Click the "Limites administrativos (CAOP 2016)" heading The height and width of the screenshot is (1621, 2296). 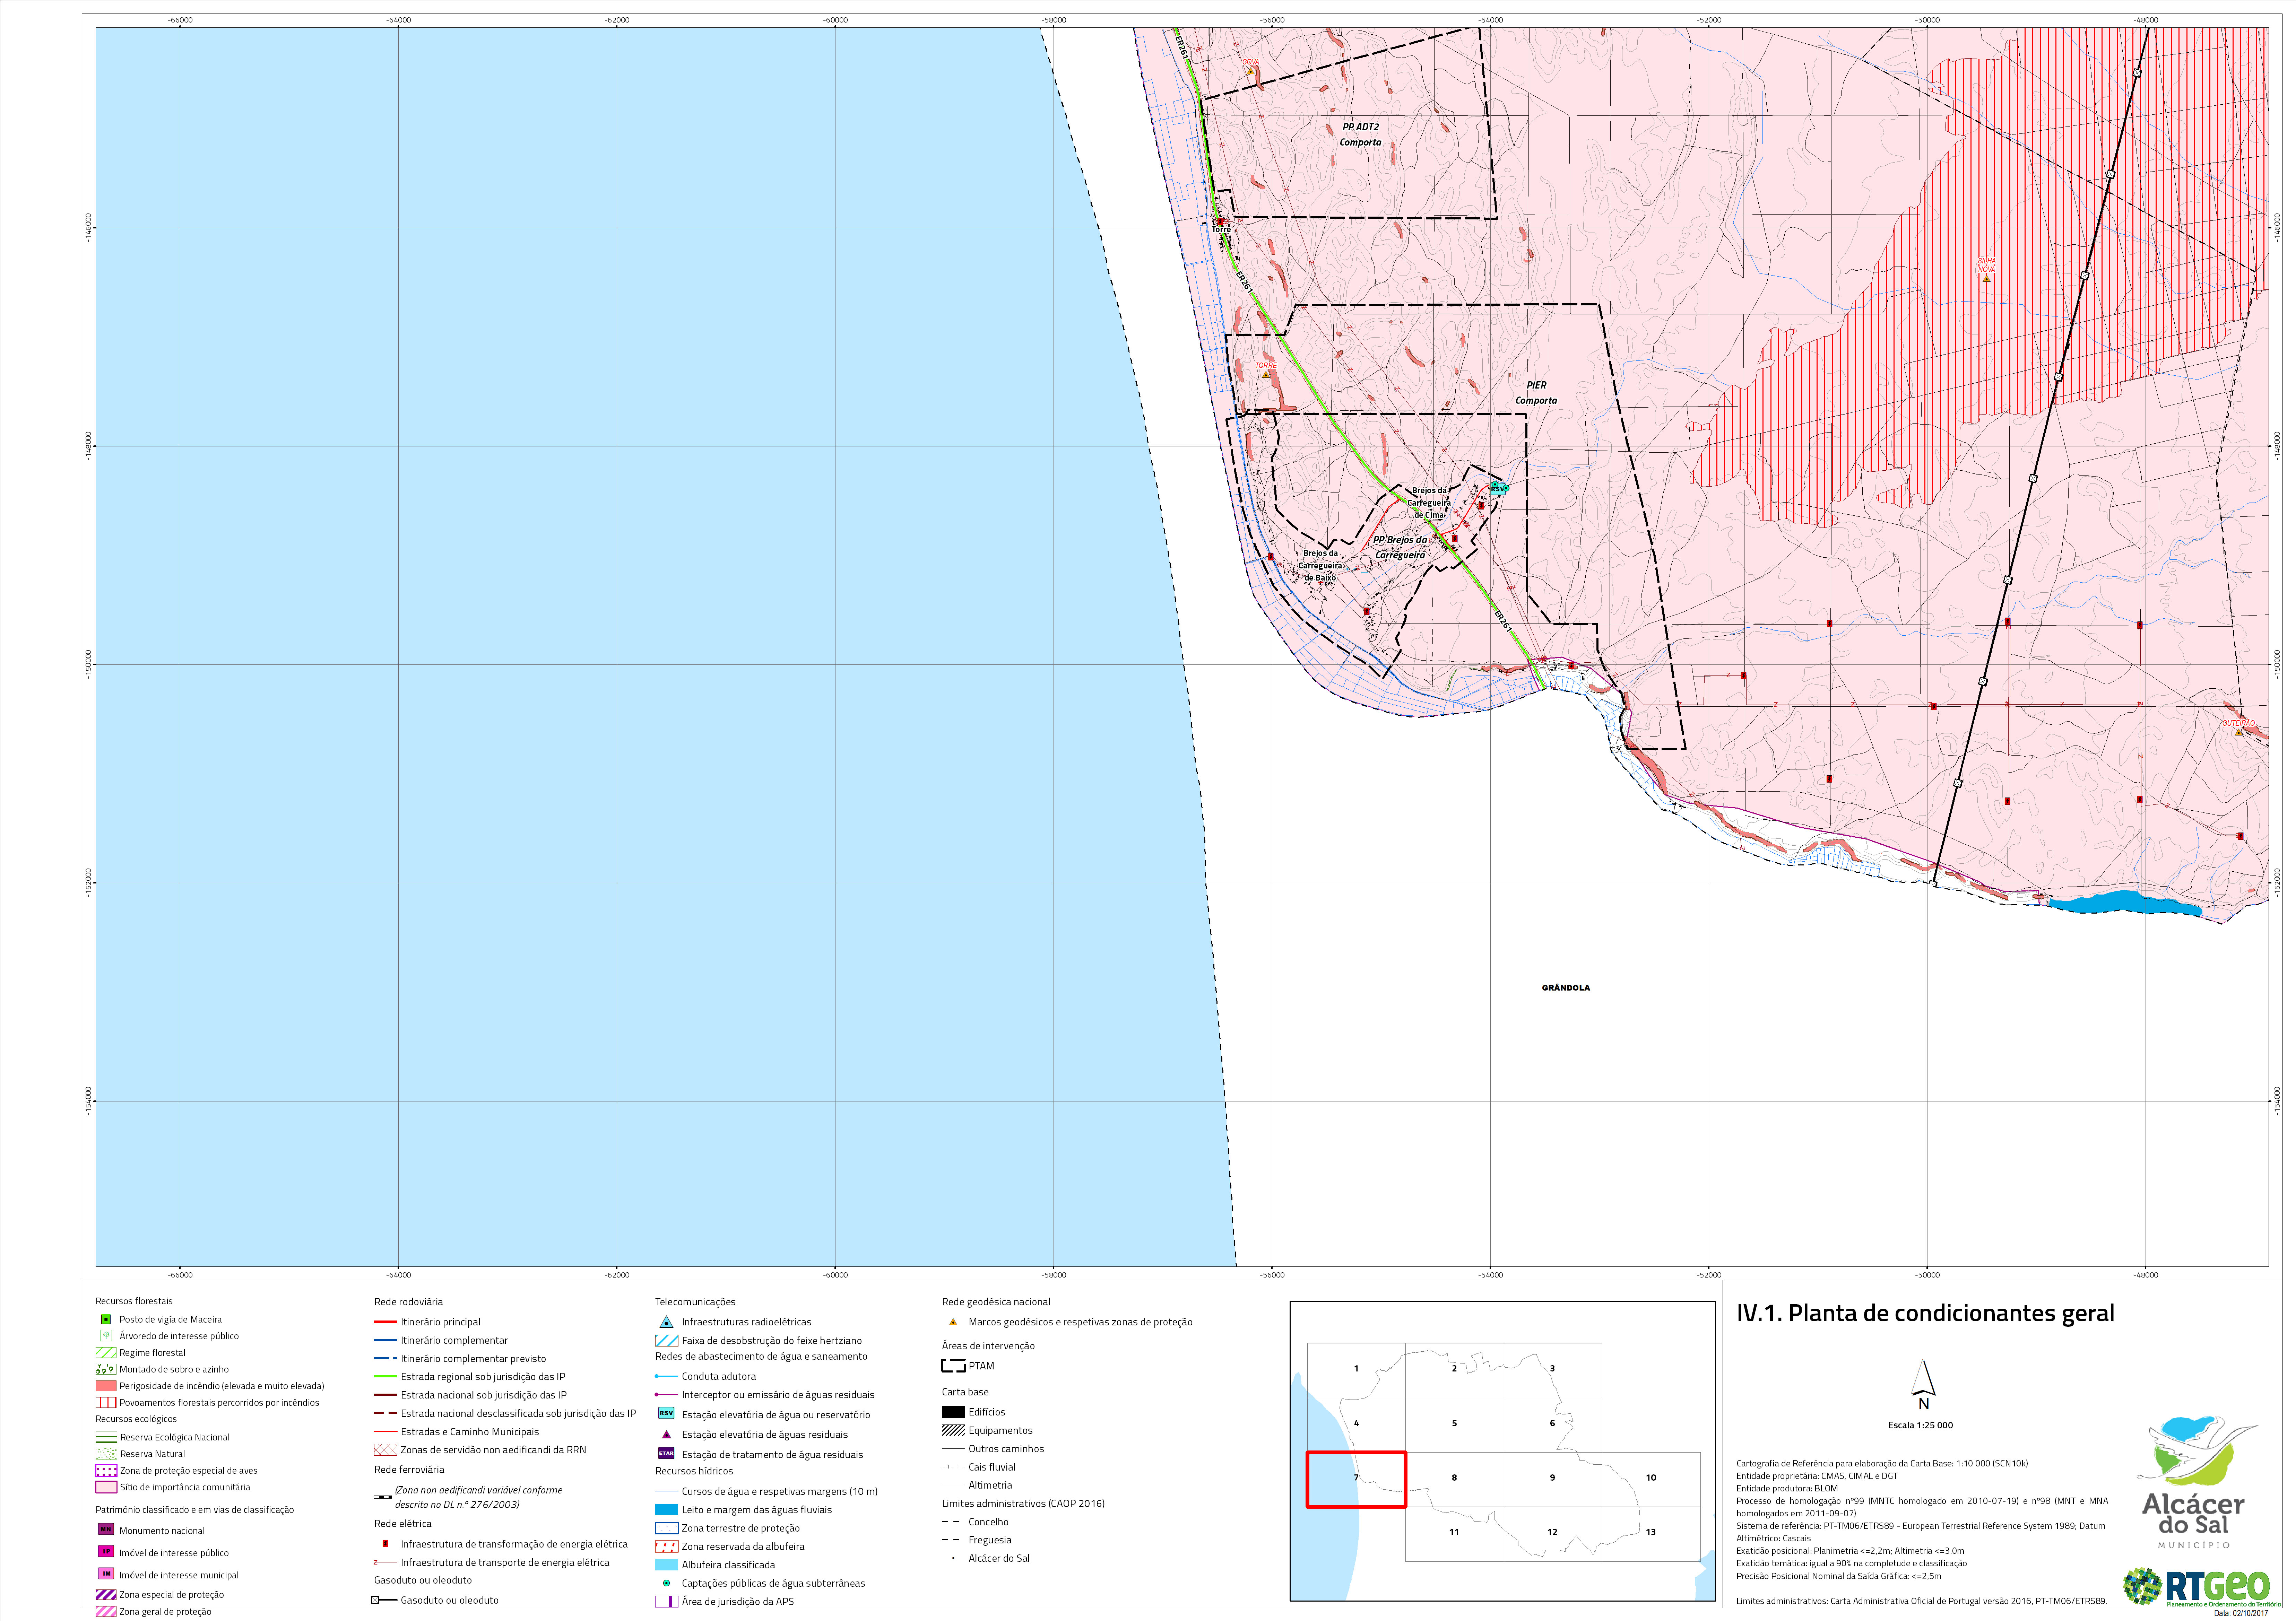[1023, 1503]
